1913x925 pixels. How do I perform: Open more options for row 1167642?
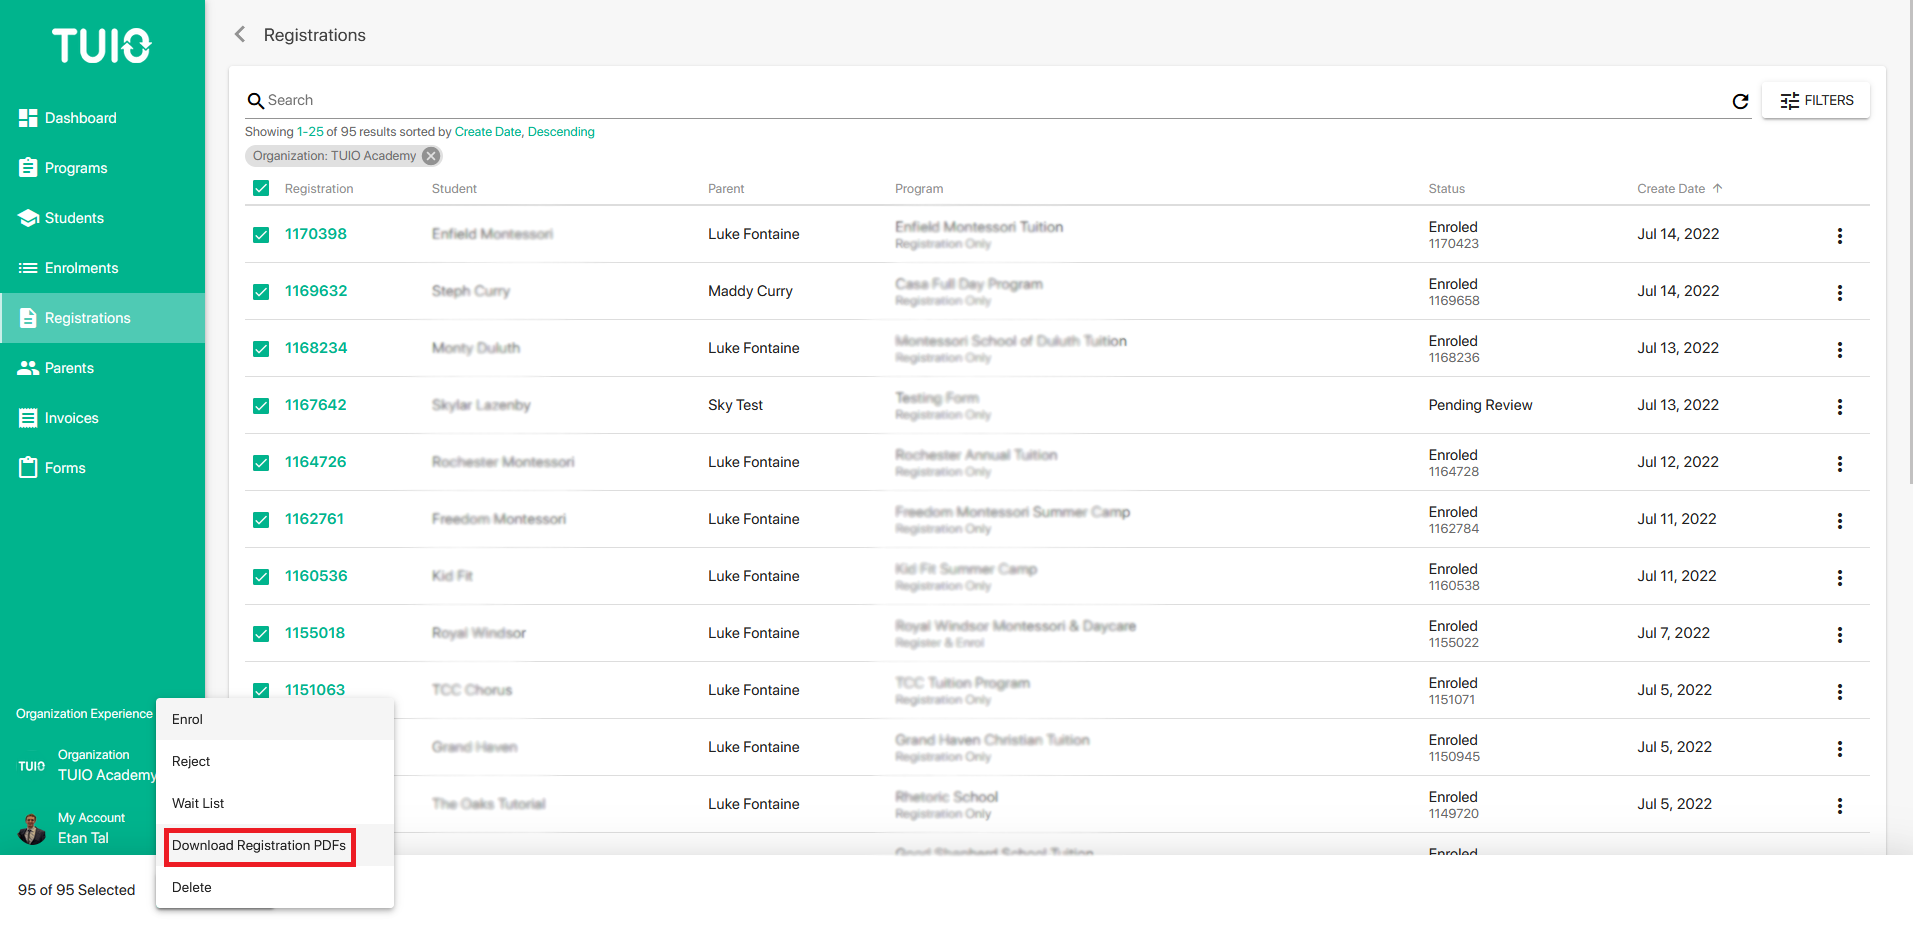1839,406
